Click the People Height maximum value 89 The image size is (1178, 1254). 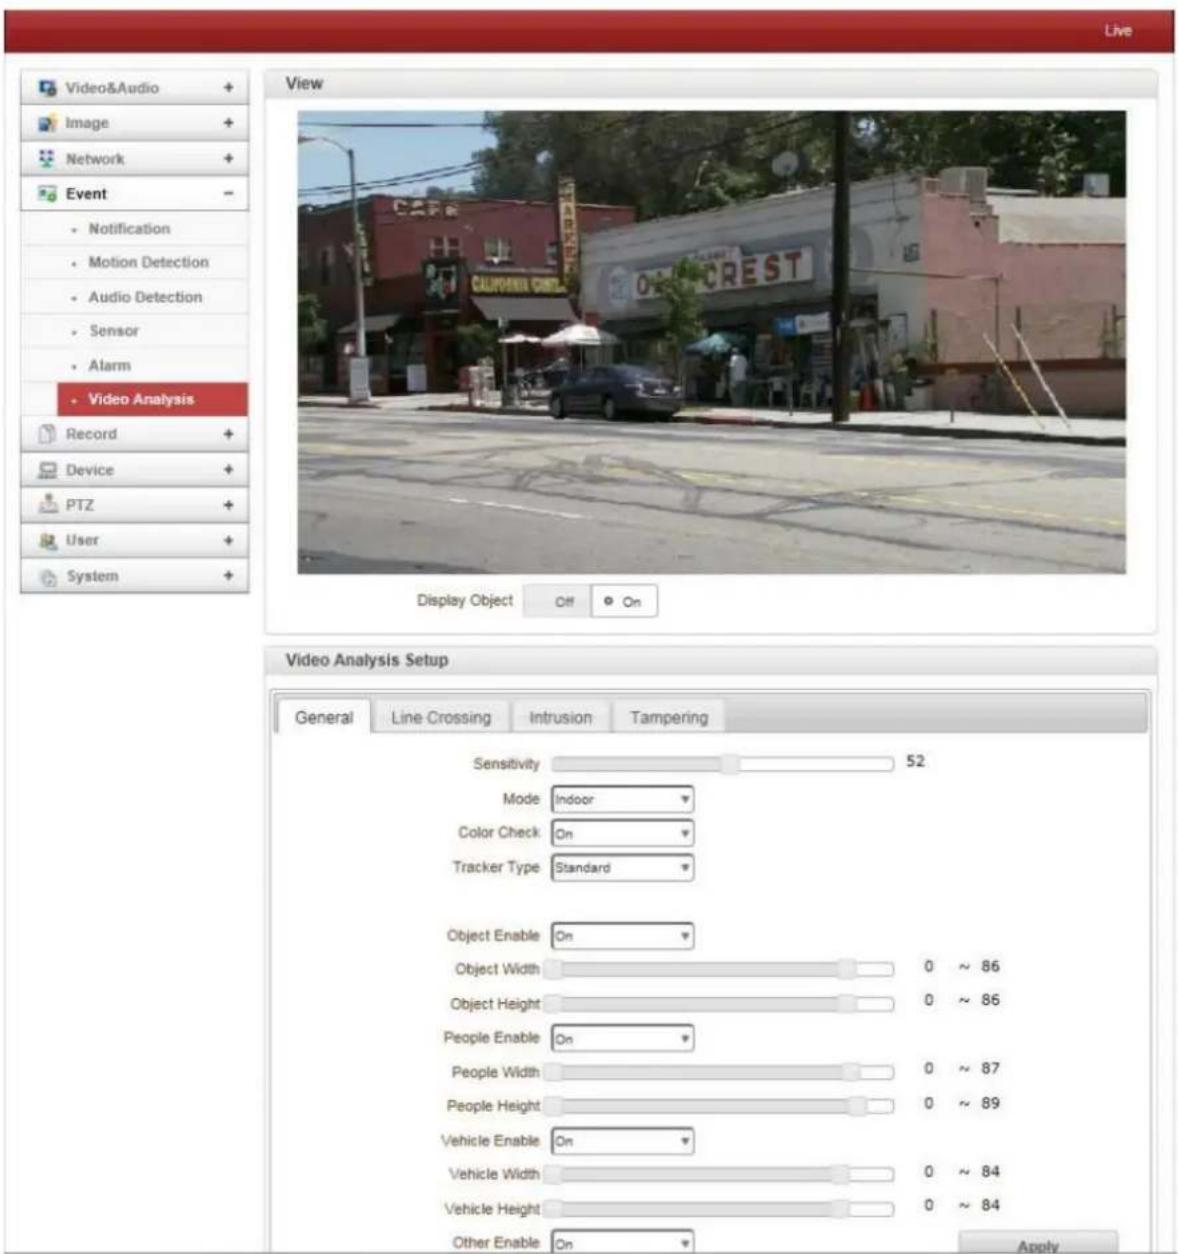990,1103
